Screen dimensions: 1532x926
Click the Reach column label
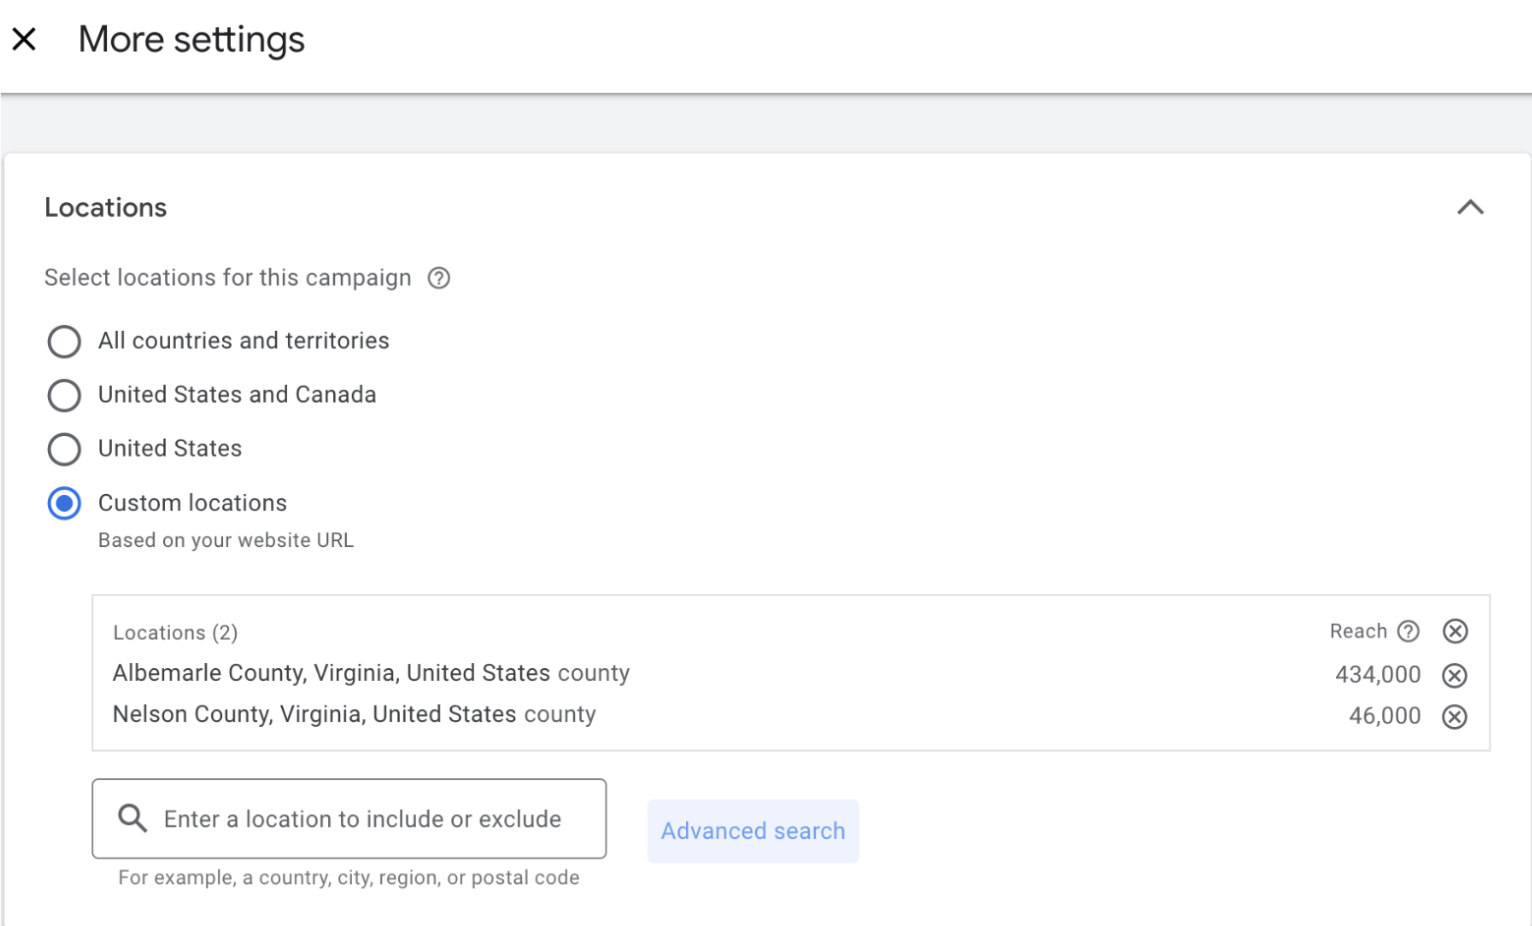(x=1357, y=631)
